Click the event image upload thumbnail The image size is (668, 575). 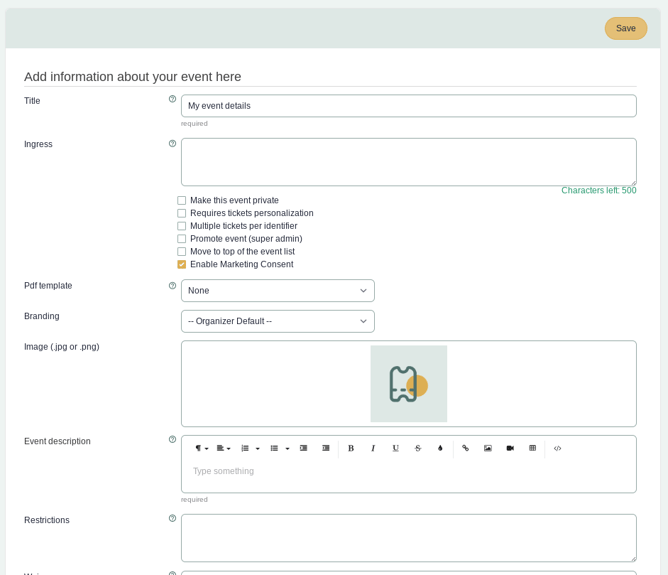coord(408,384)
